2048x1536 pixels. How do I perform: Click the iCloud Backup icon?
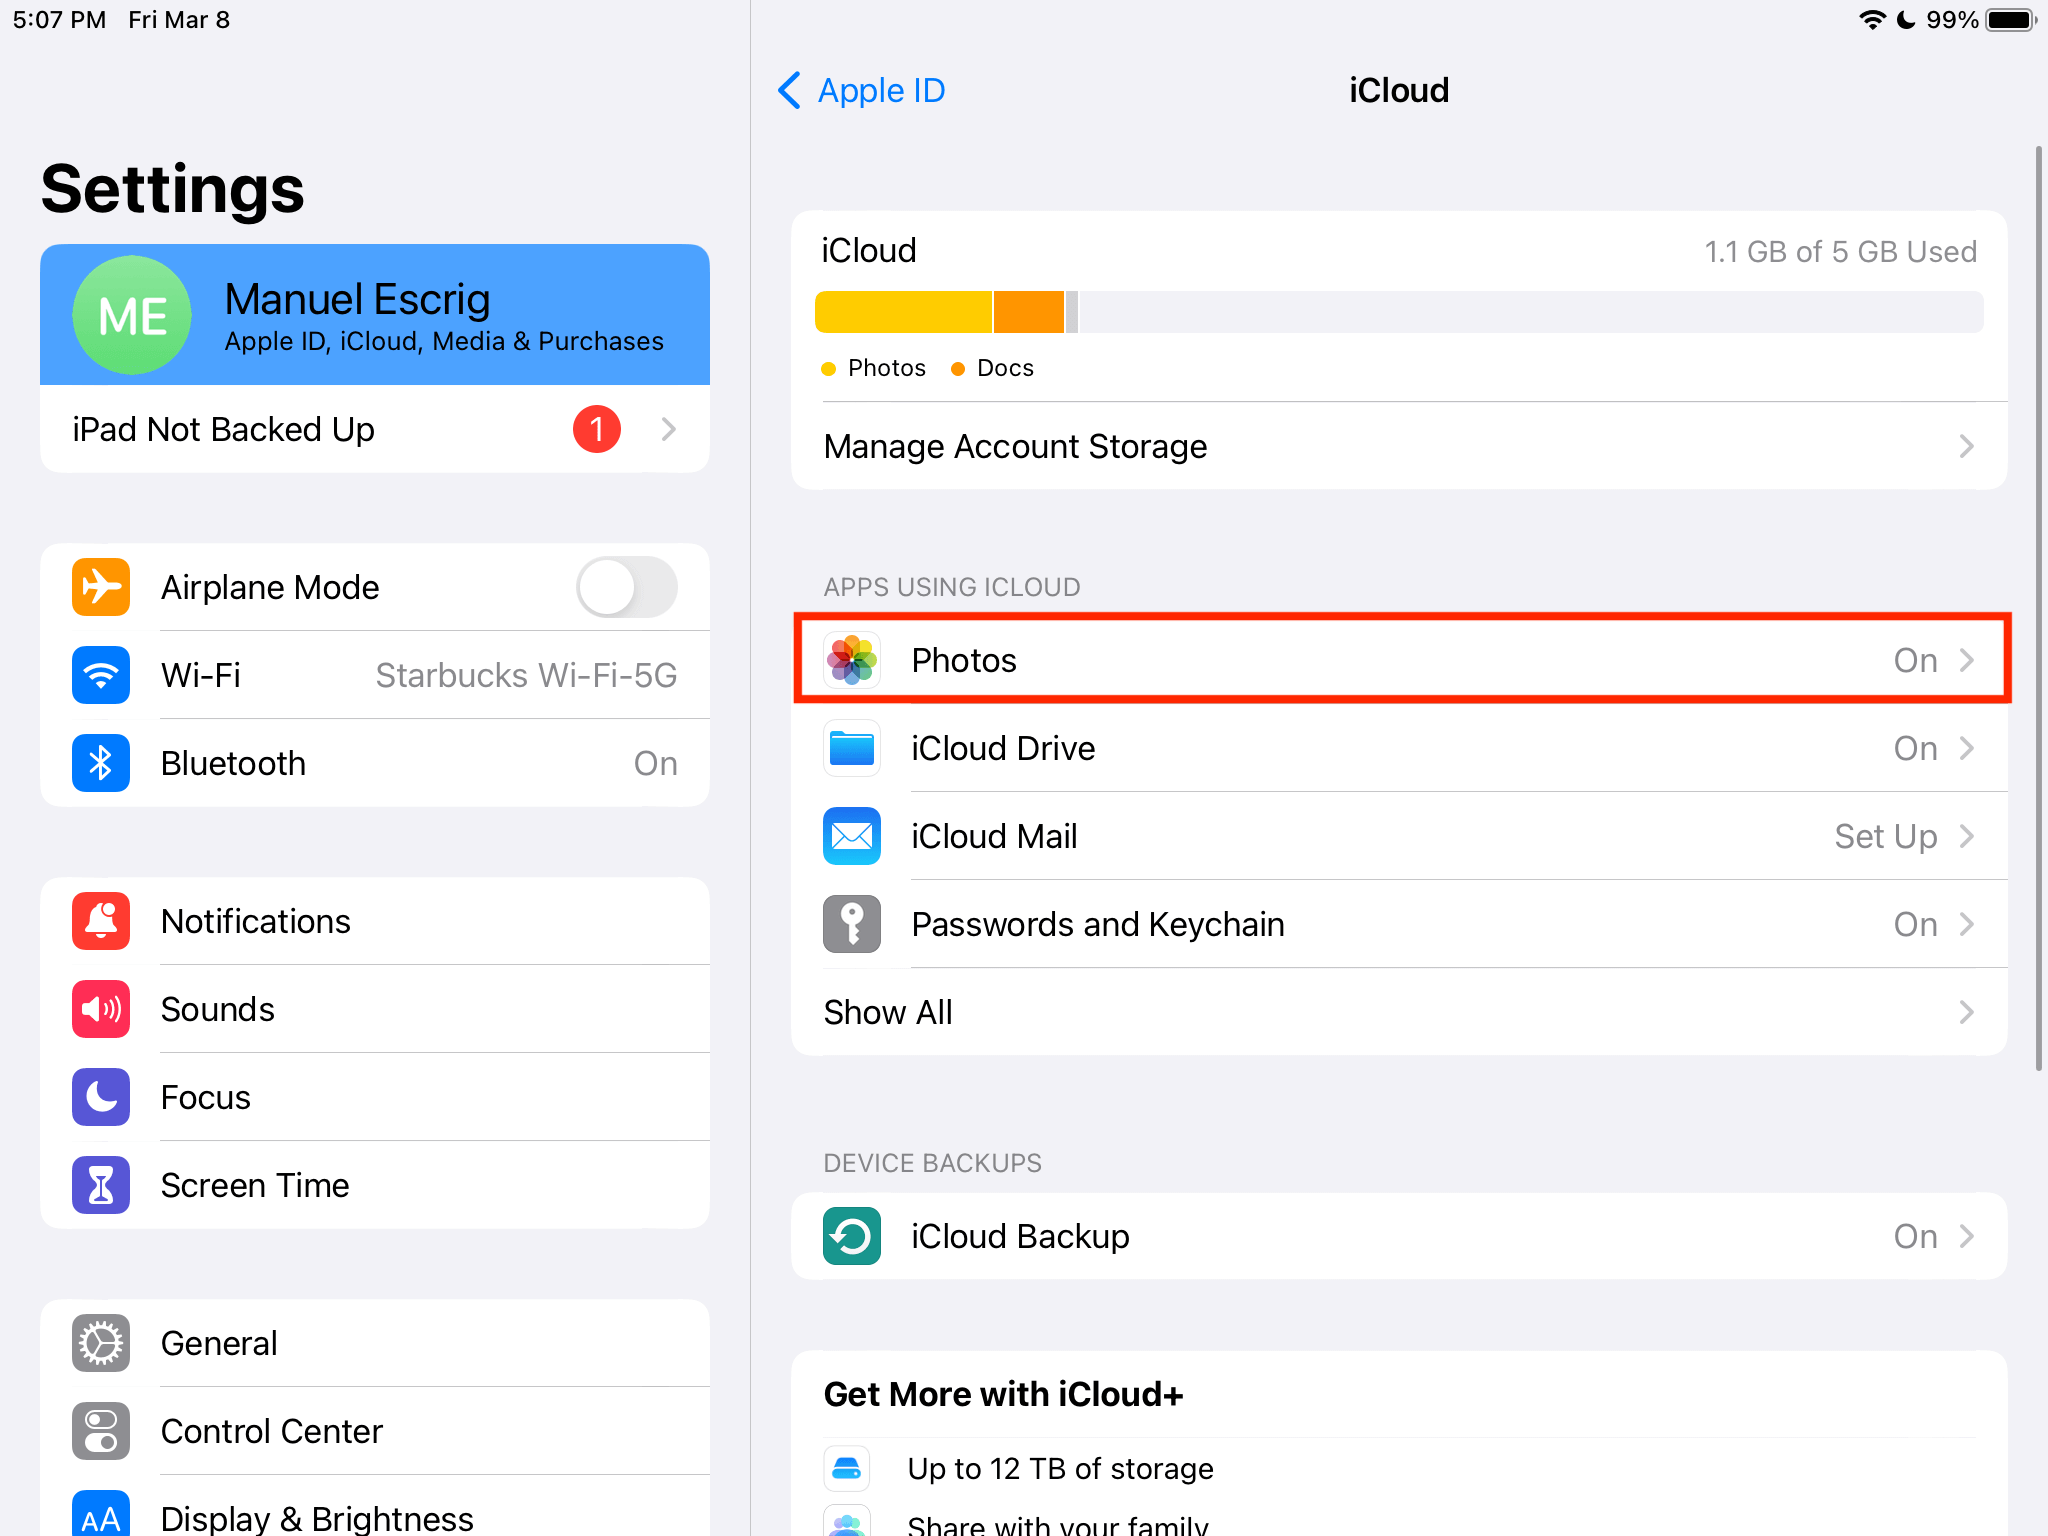[851, 1237]
